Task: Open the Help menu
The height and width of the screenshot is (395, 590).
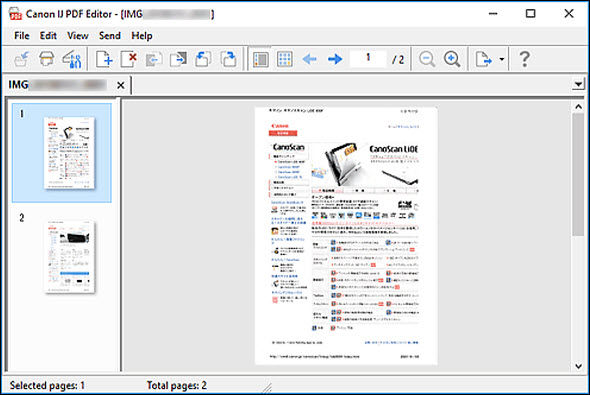Action: 142,36
